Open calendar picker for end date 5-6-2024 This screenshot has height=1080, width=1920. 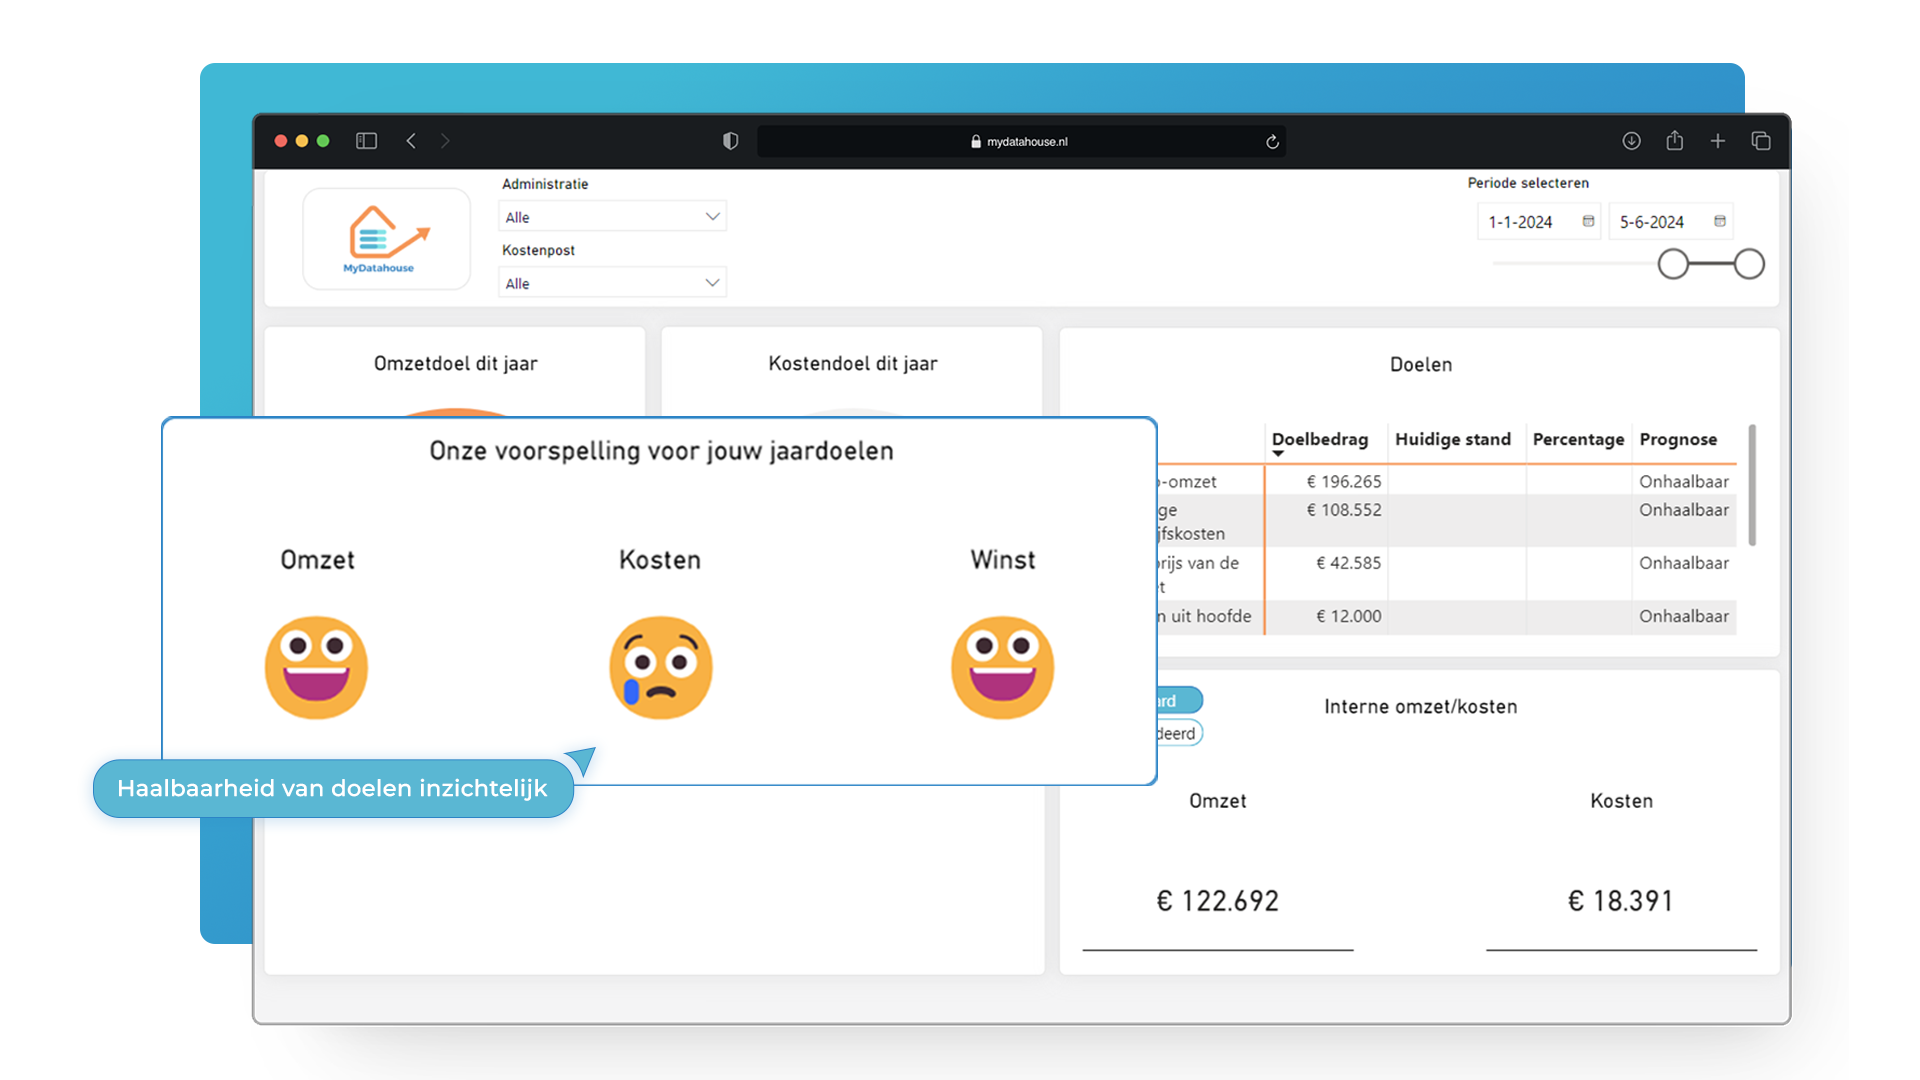tap(1720, 221)
